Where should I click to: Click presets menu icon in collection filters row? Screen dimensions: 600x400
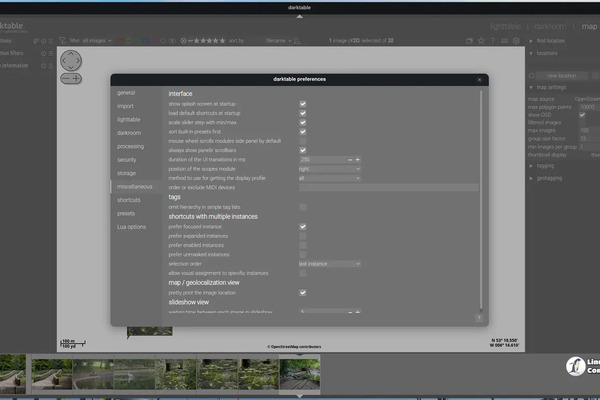51,53
